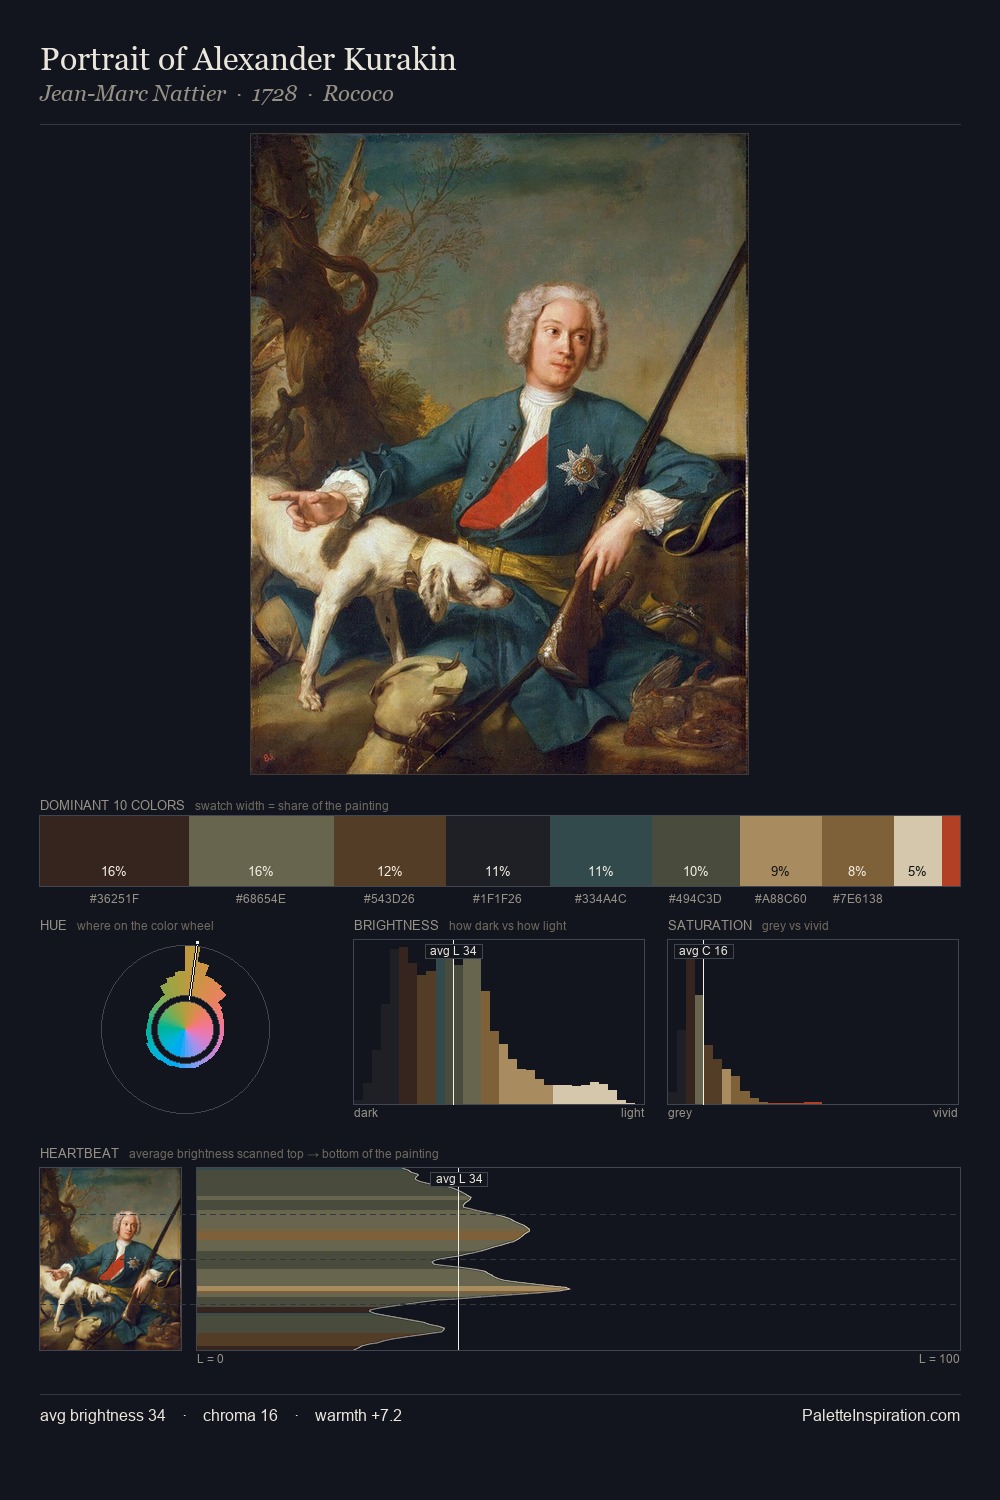Click the hex code text "#334A4C"

[x=601, y=899]
